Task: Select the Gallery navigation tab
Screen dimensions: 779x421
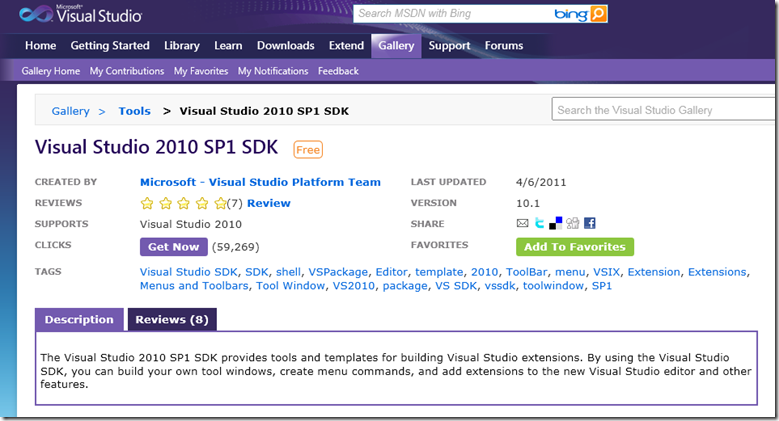Action: point(396,46)
